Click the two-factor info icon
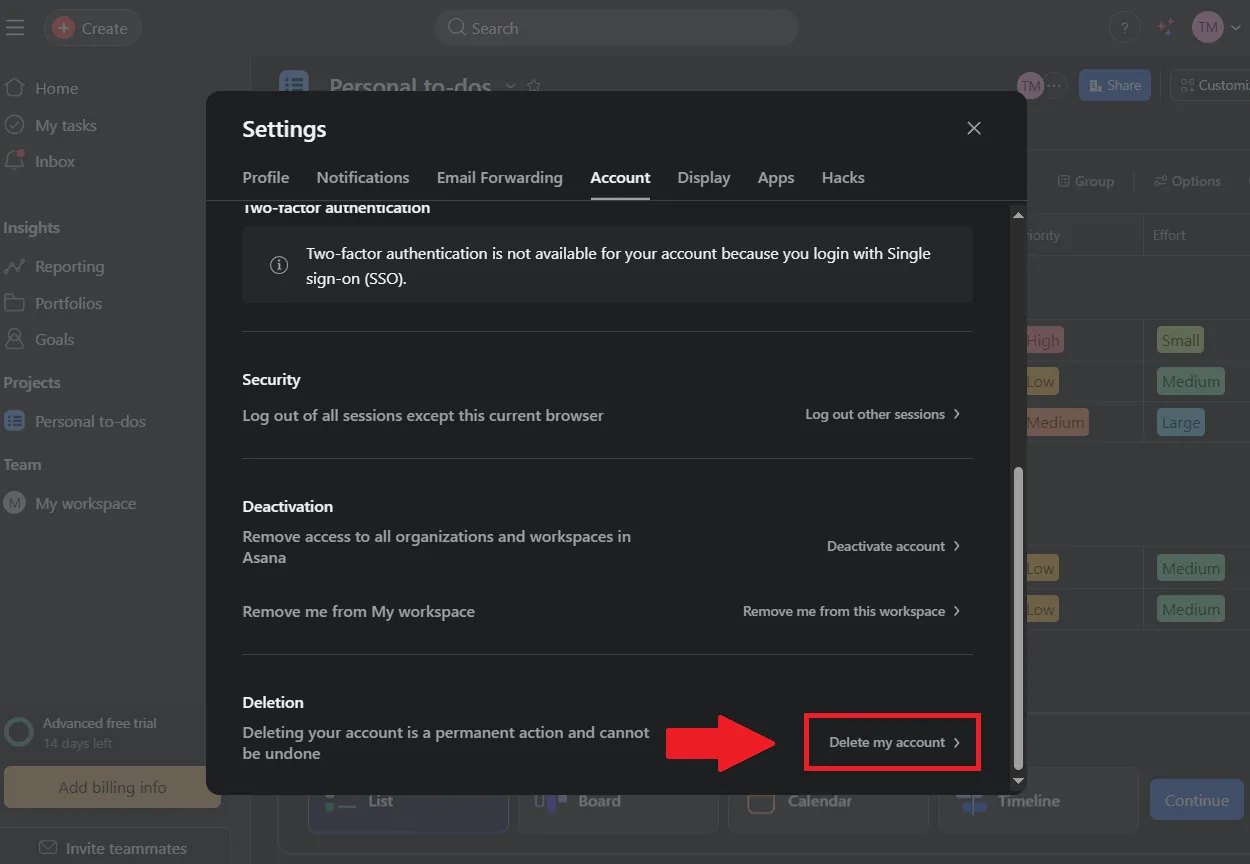Screen dimensions: 1250x864 [x=280, y=265]
